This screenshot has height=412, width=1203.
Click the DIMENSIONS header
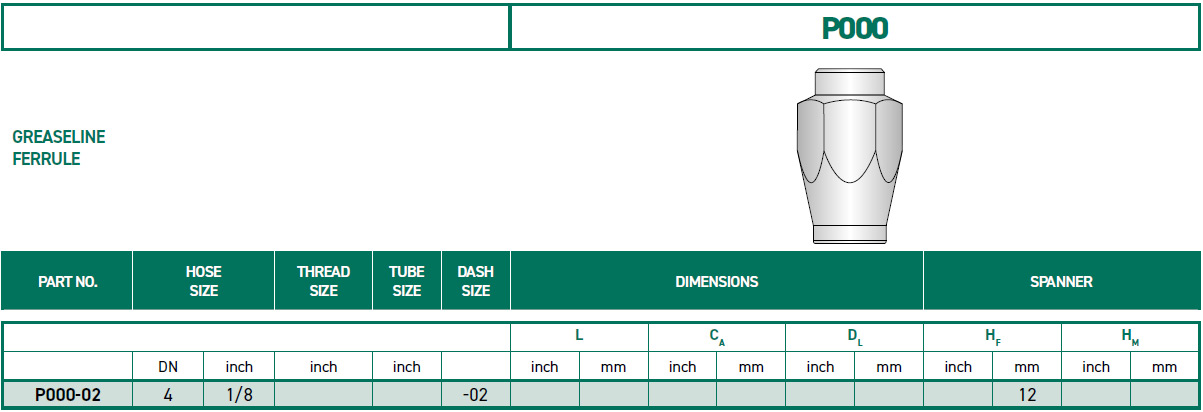[717, 282]
